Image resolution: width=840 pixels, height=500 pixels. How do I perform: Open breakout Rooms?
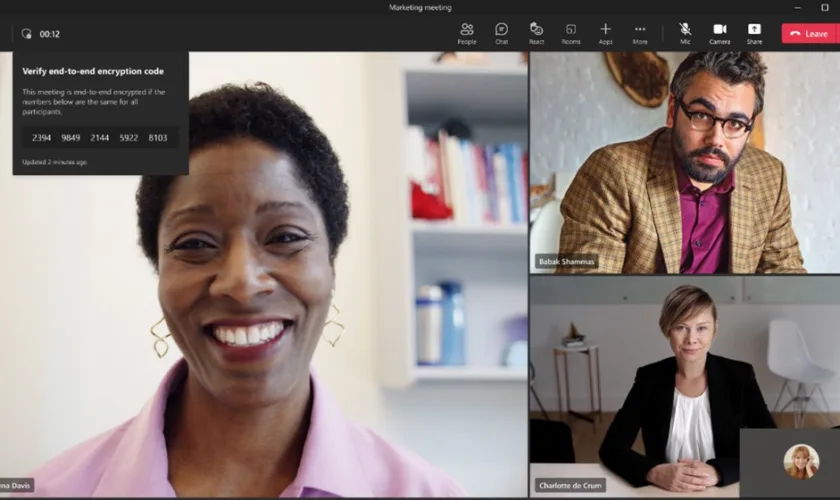pyautogui.click(x=570, y=33)
